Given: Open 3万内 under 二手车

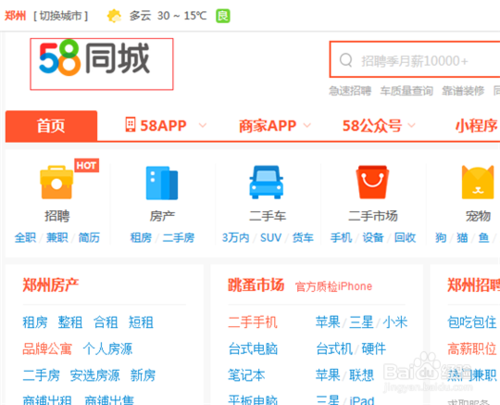Looking at the screenshot, I should tap(235, 238).
